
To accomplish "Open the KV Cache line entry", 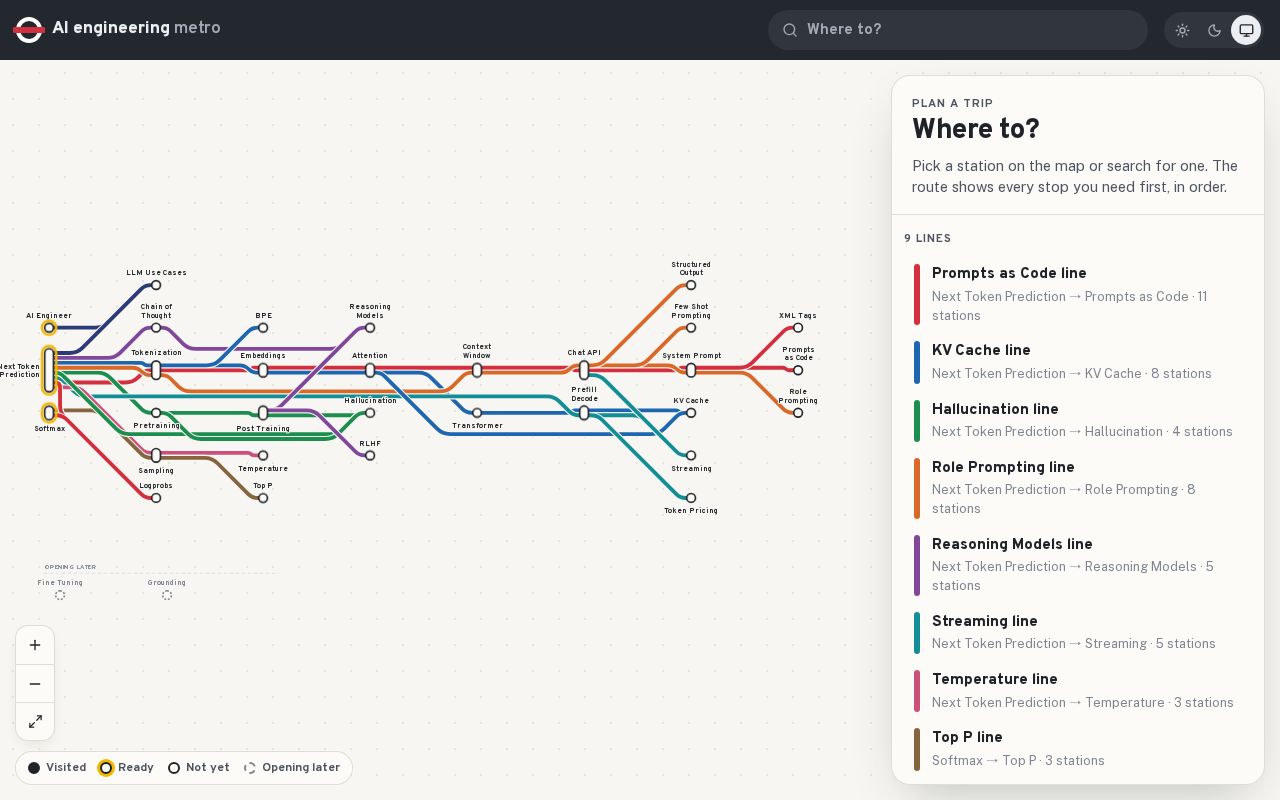I will coord(1078,362).
